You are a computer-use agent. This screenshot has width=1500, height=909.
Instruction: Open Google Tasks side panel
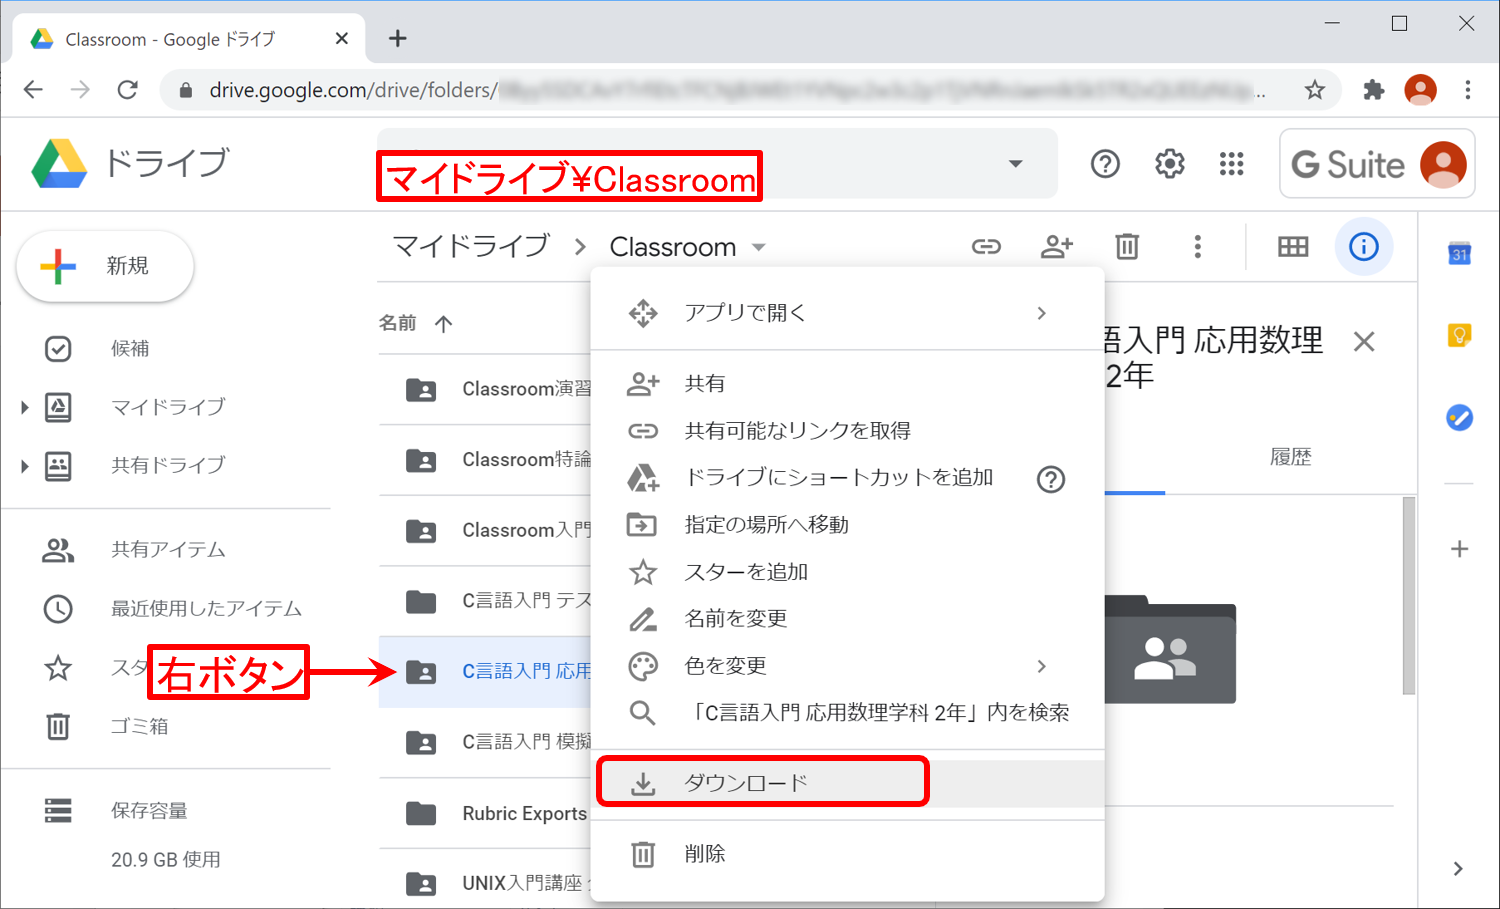tap(1460, 417)
